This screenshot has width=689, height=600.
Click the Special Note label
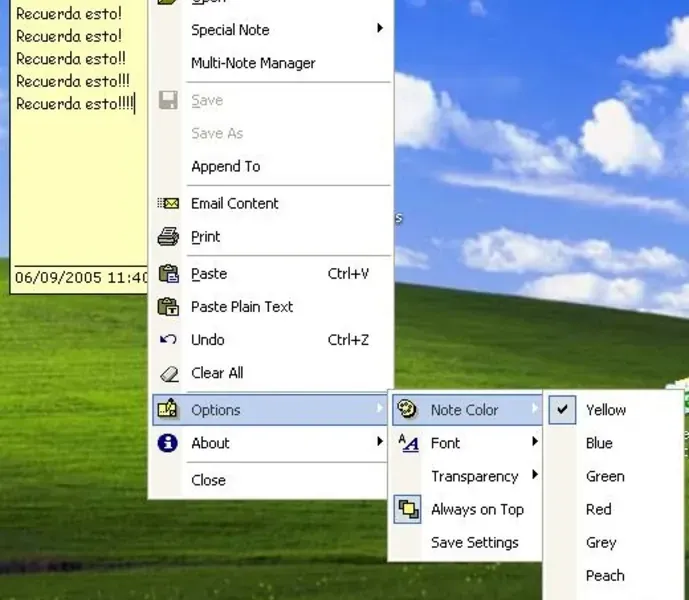(230, 30)
